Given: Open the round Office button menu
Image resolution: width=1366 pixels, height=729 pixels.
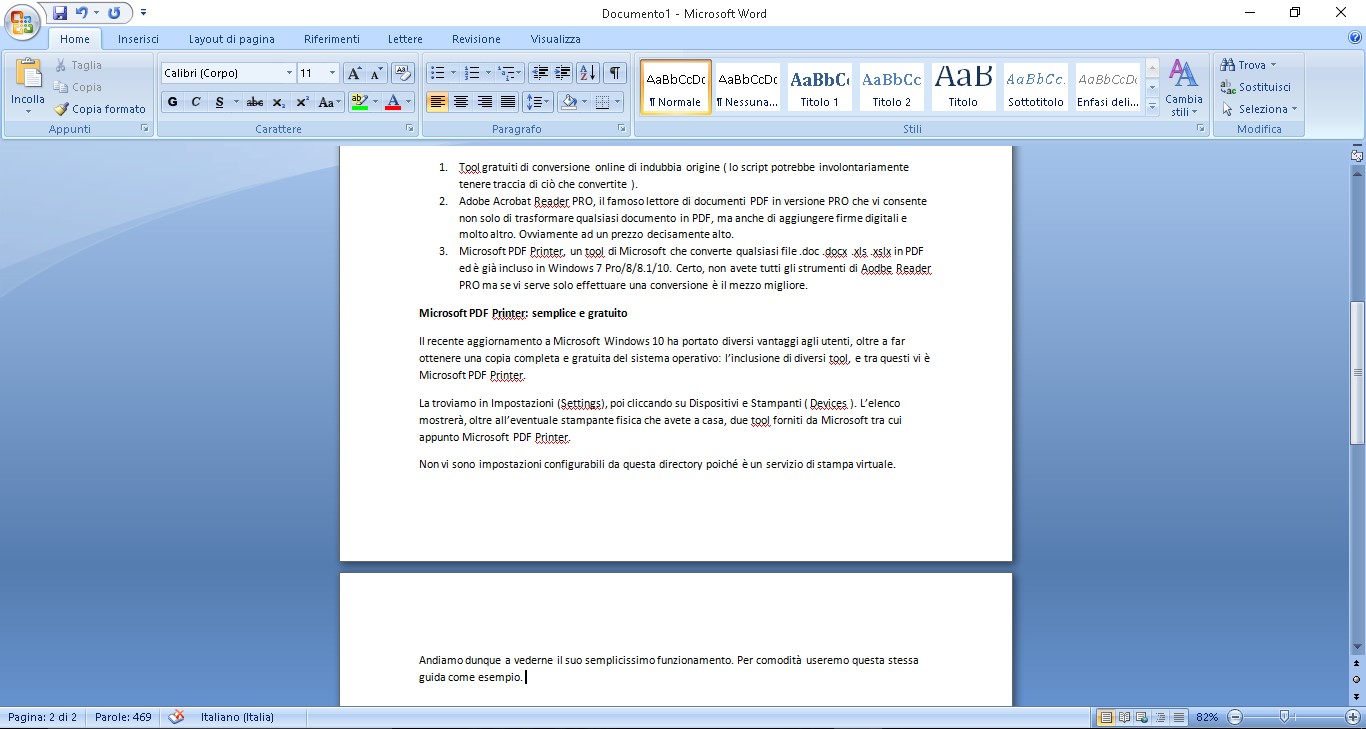Looking at the screenshot, I should point(23,22).
